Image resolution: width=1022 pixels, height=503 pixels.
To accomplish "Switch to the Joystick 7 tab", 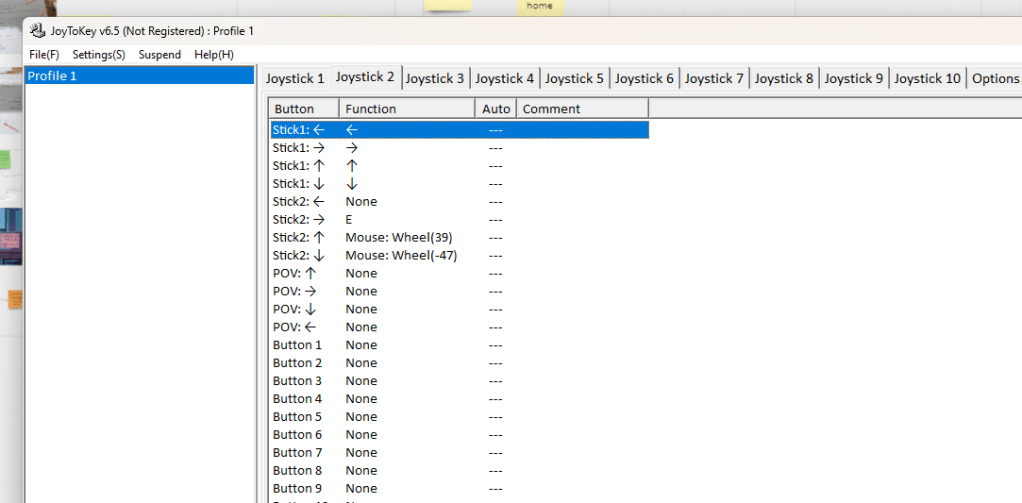I will click(714, 79).
